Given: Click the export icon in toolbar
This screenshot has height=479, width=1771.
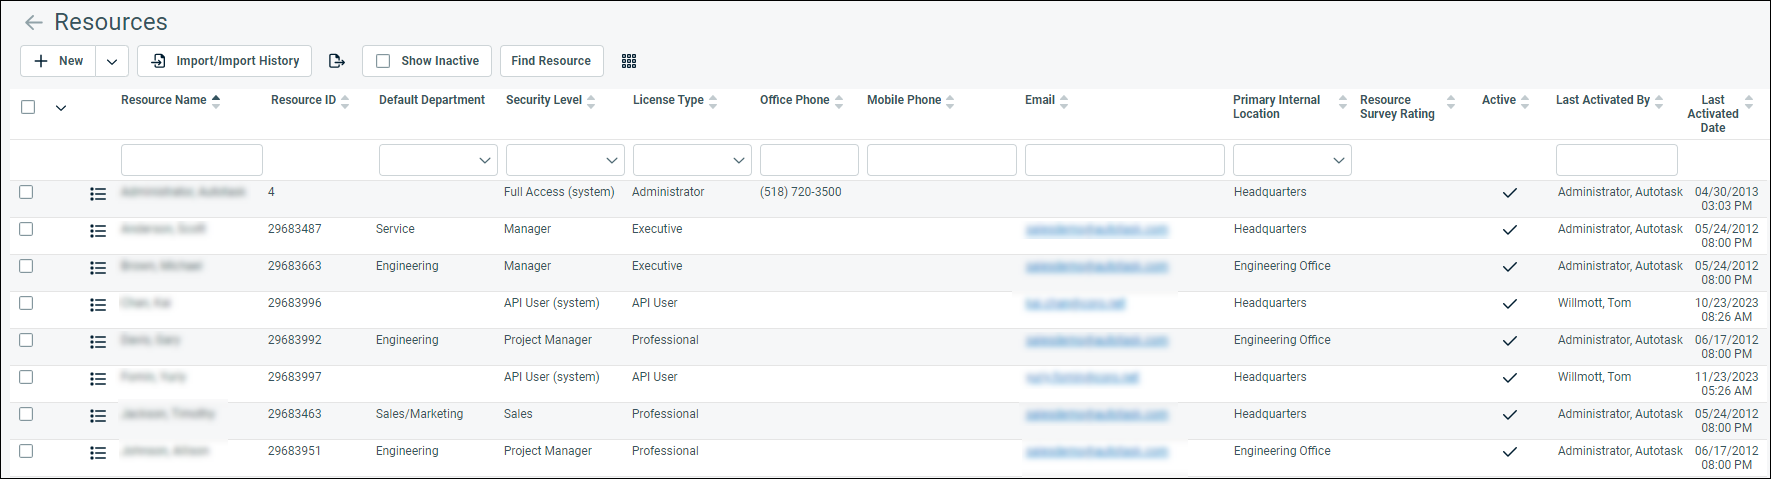Looking at the screenshot, I should [337, 61].
